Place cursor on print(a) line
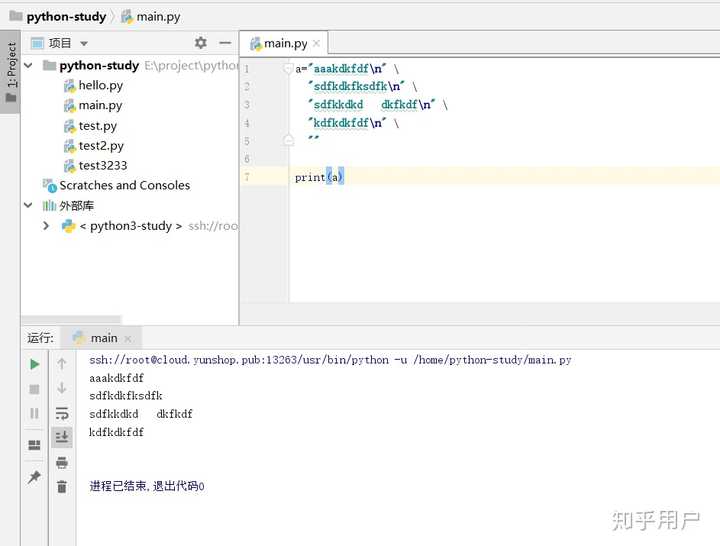This screenshot has width=720, height=546. (x=319, y=177)
